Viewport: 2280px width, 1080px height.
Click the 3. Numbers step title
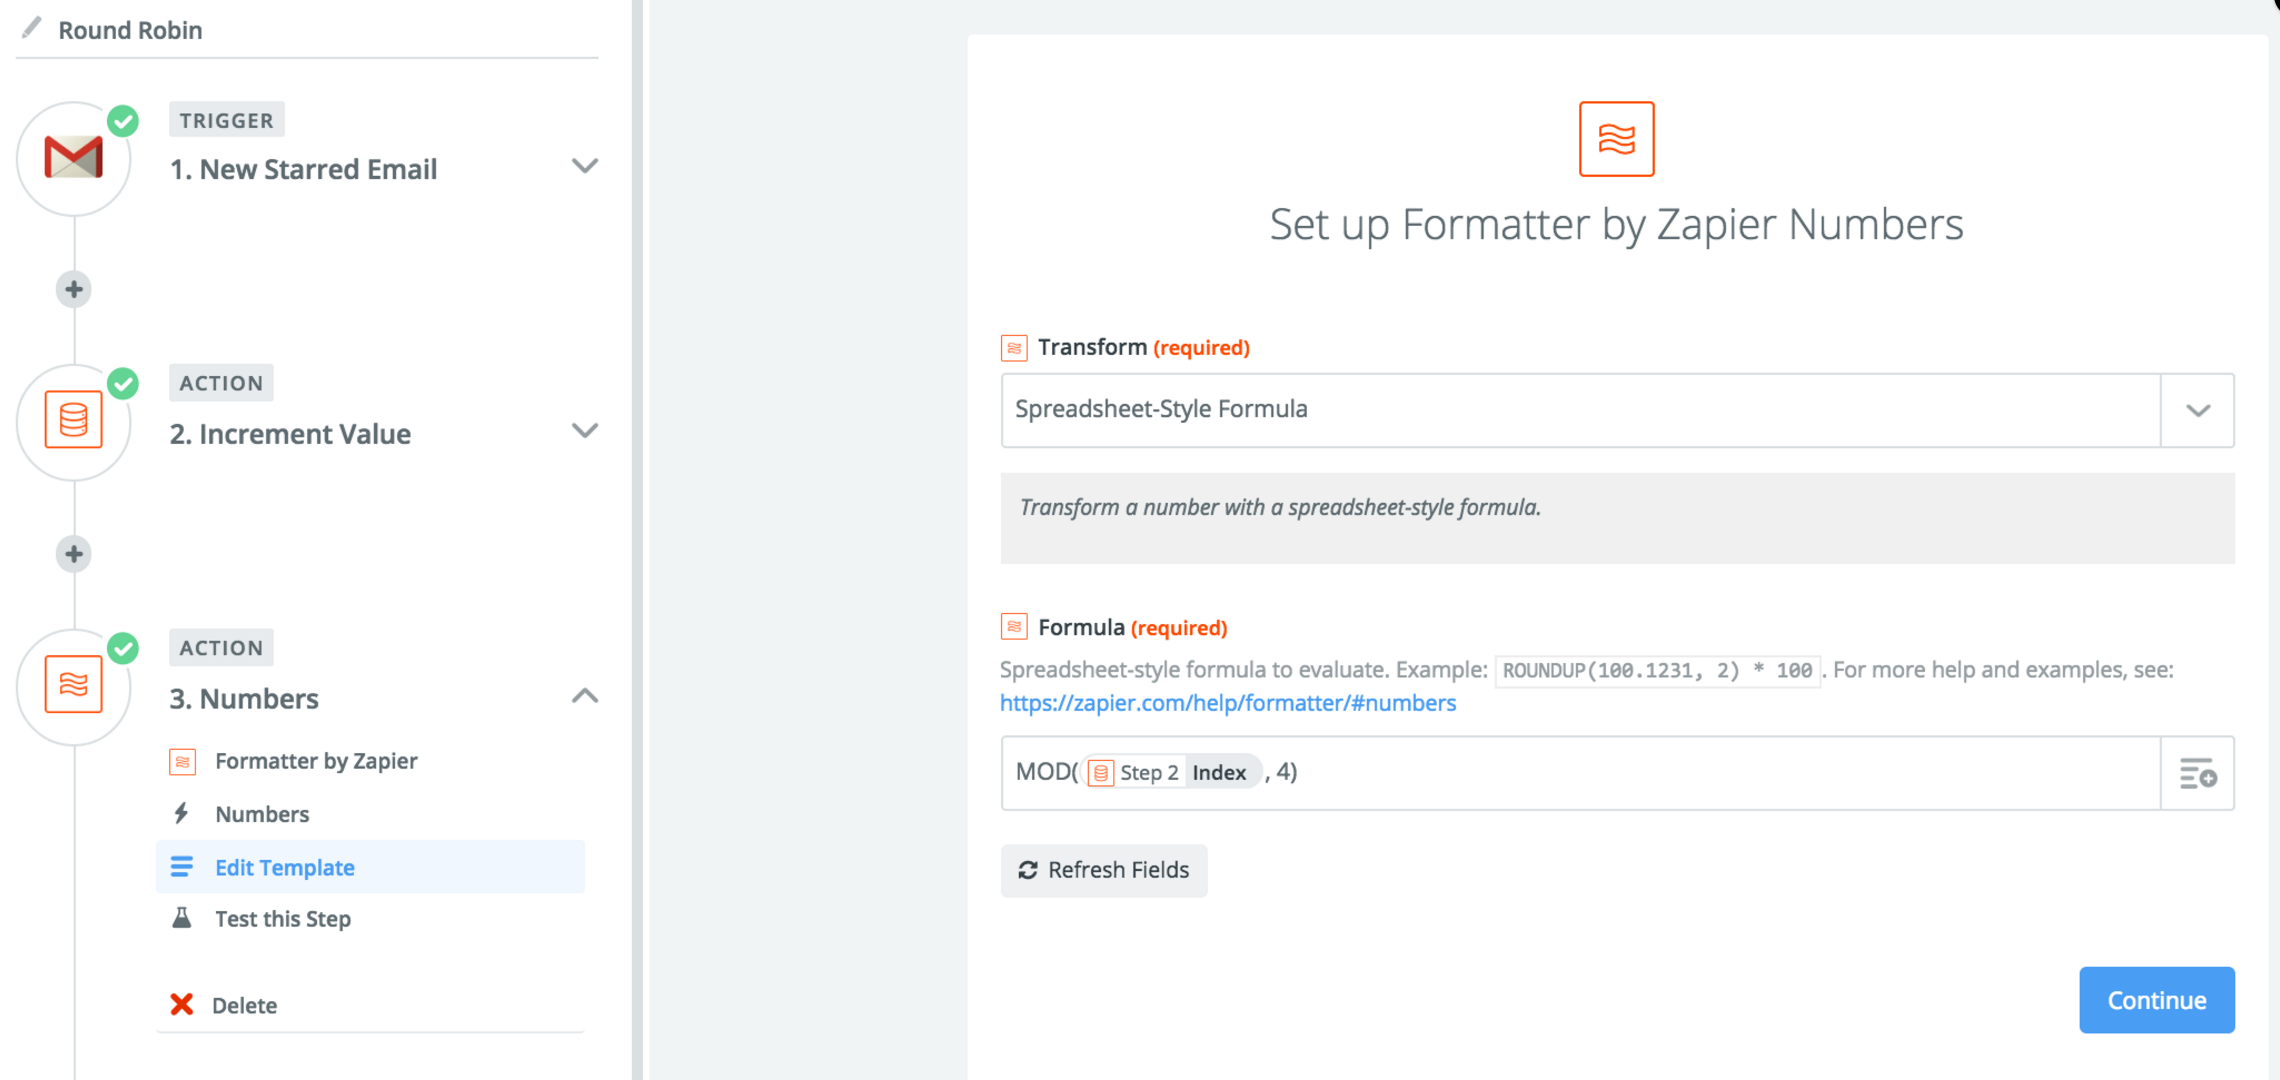(x=244, y=698)
